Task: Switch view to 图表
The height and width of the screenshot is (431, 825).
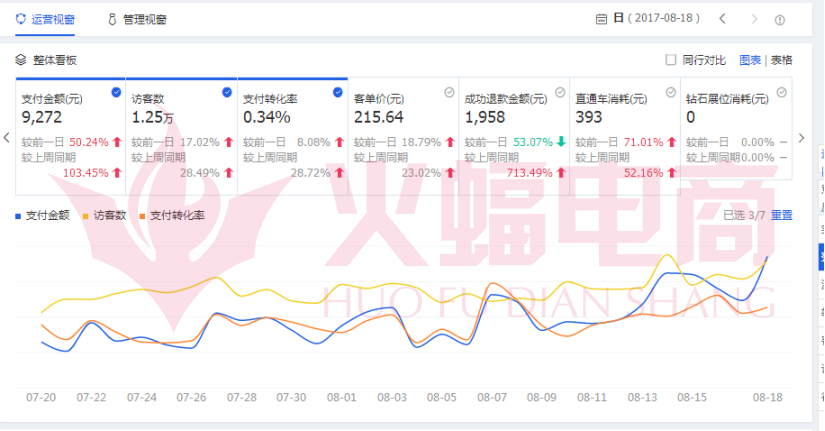Action: tap(750, 60)
